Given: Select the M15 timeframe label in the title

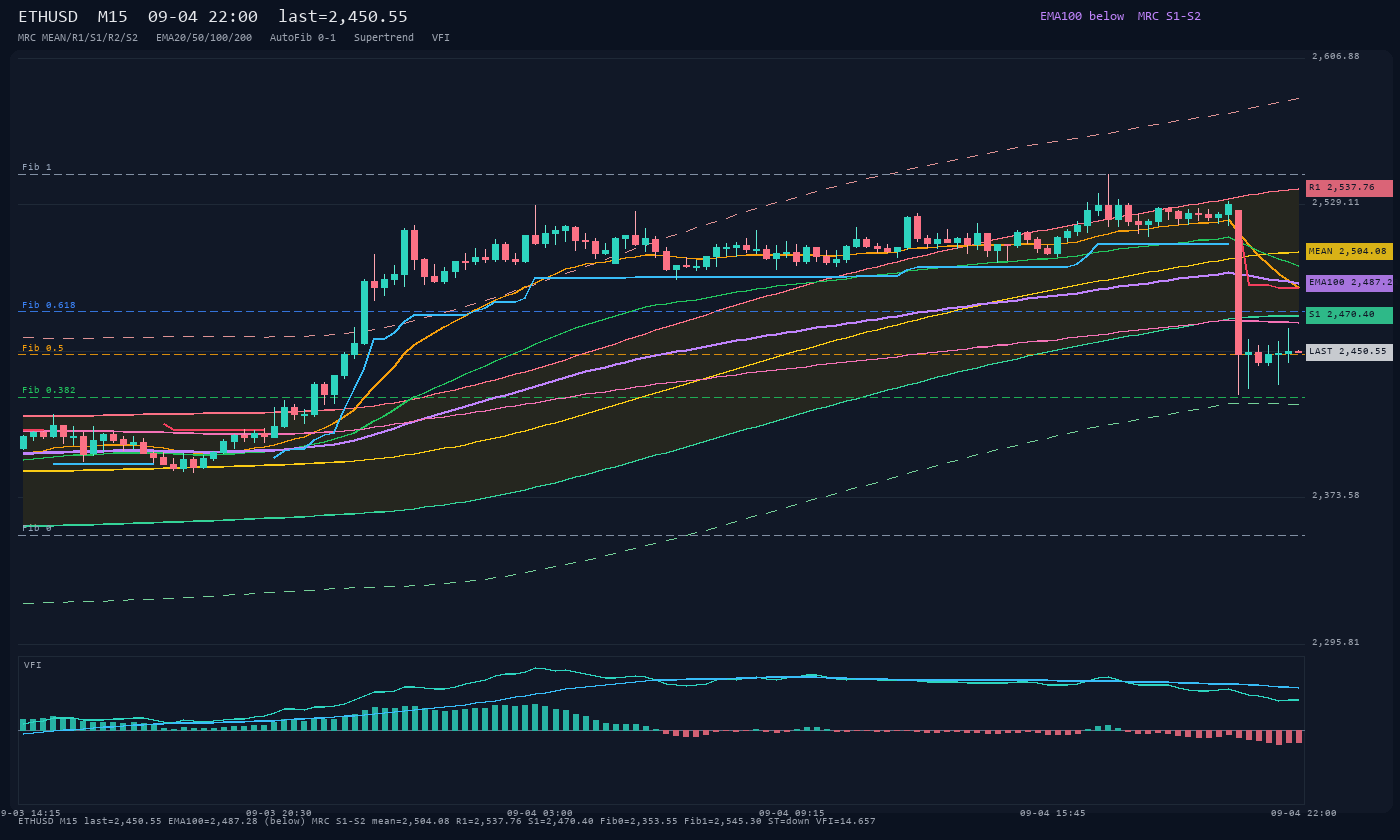Looking at the screenshot, I should tap(112, 17).
